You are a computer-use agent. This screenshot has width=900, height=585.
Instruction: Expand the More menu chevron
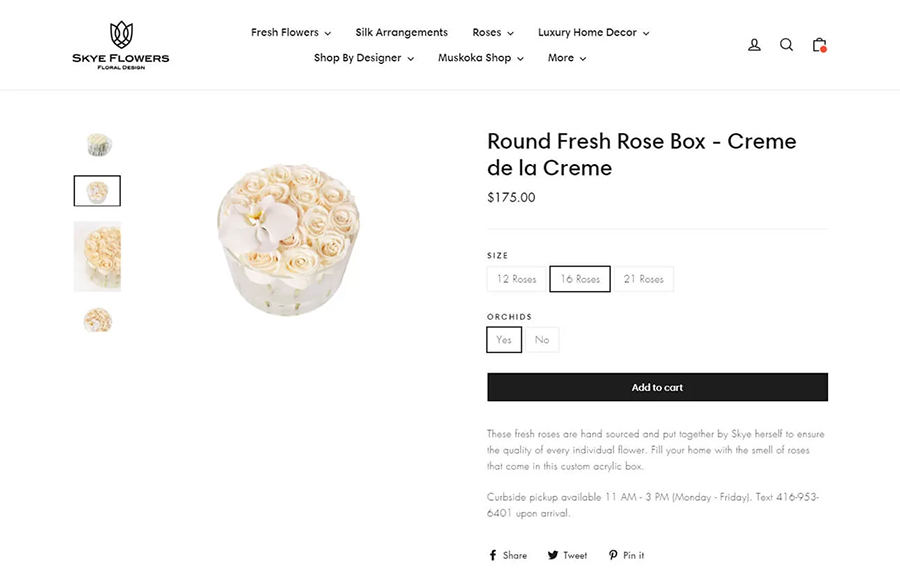click(566, 58)
